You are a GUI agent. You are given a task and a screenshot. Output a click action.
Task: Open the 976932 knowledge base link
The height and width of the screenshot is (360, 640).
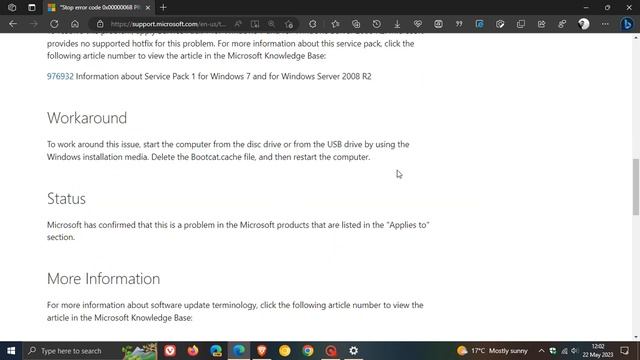[60, 76]
